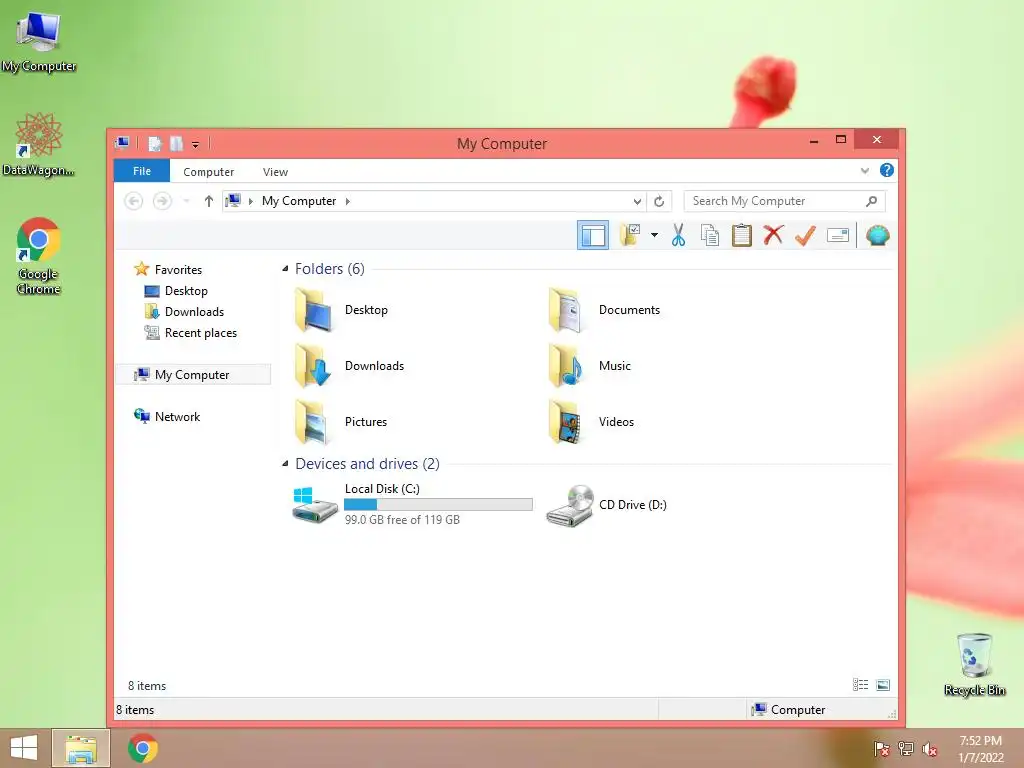
Task: Open the View ribbon tab
Action: tap(275, 172)
